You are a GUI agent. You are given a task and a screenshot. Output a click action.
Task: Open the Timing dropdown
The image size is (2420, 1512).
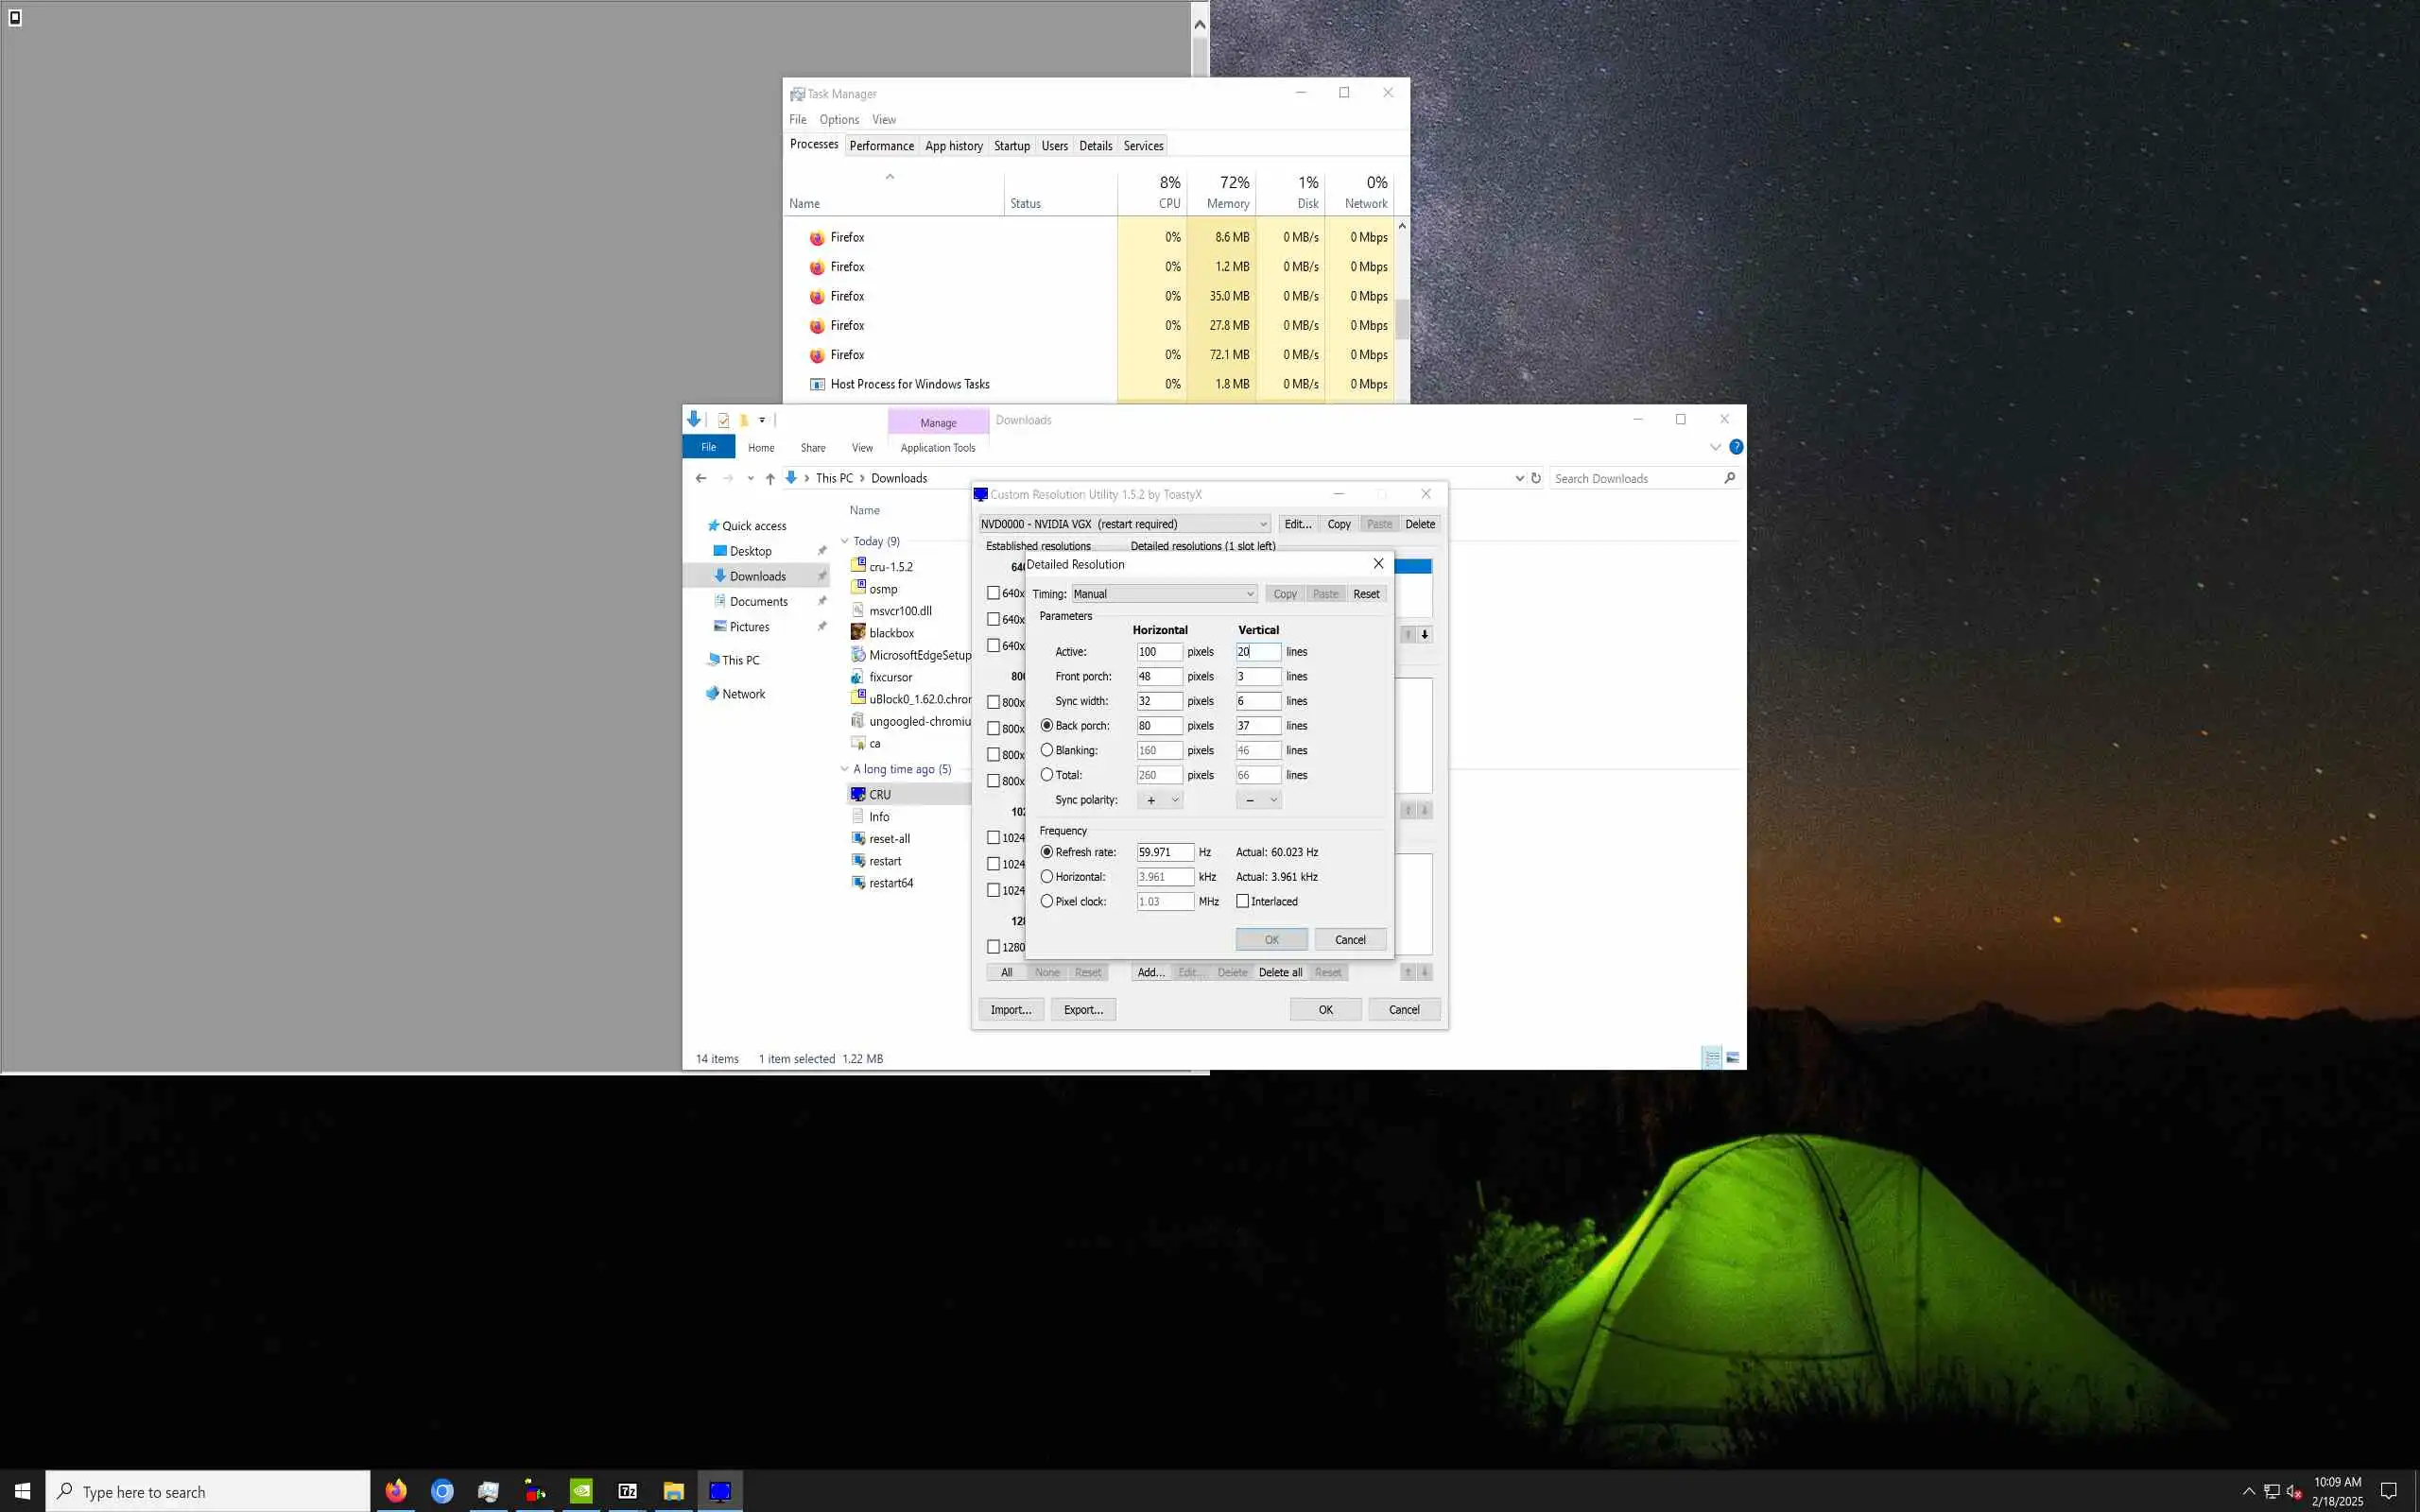(1164, 594)
